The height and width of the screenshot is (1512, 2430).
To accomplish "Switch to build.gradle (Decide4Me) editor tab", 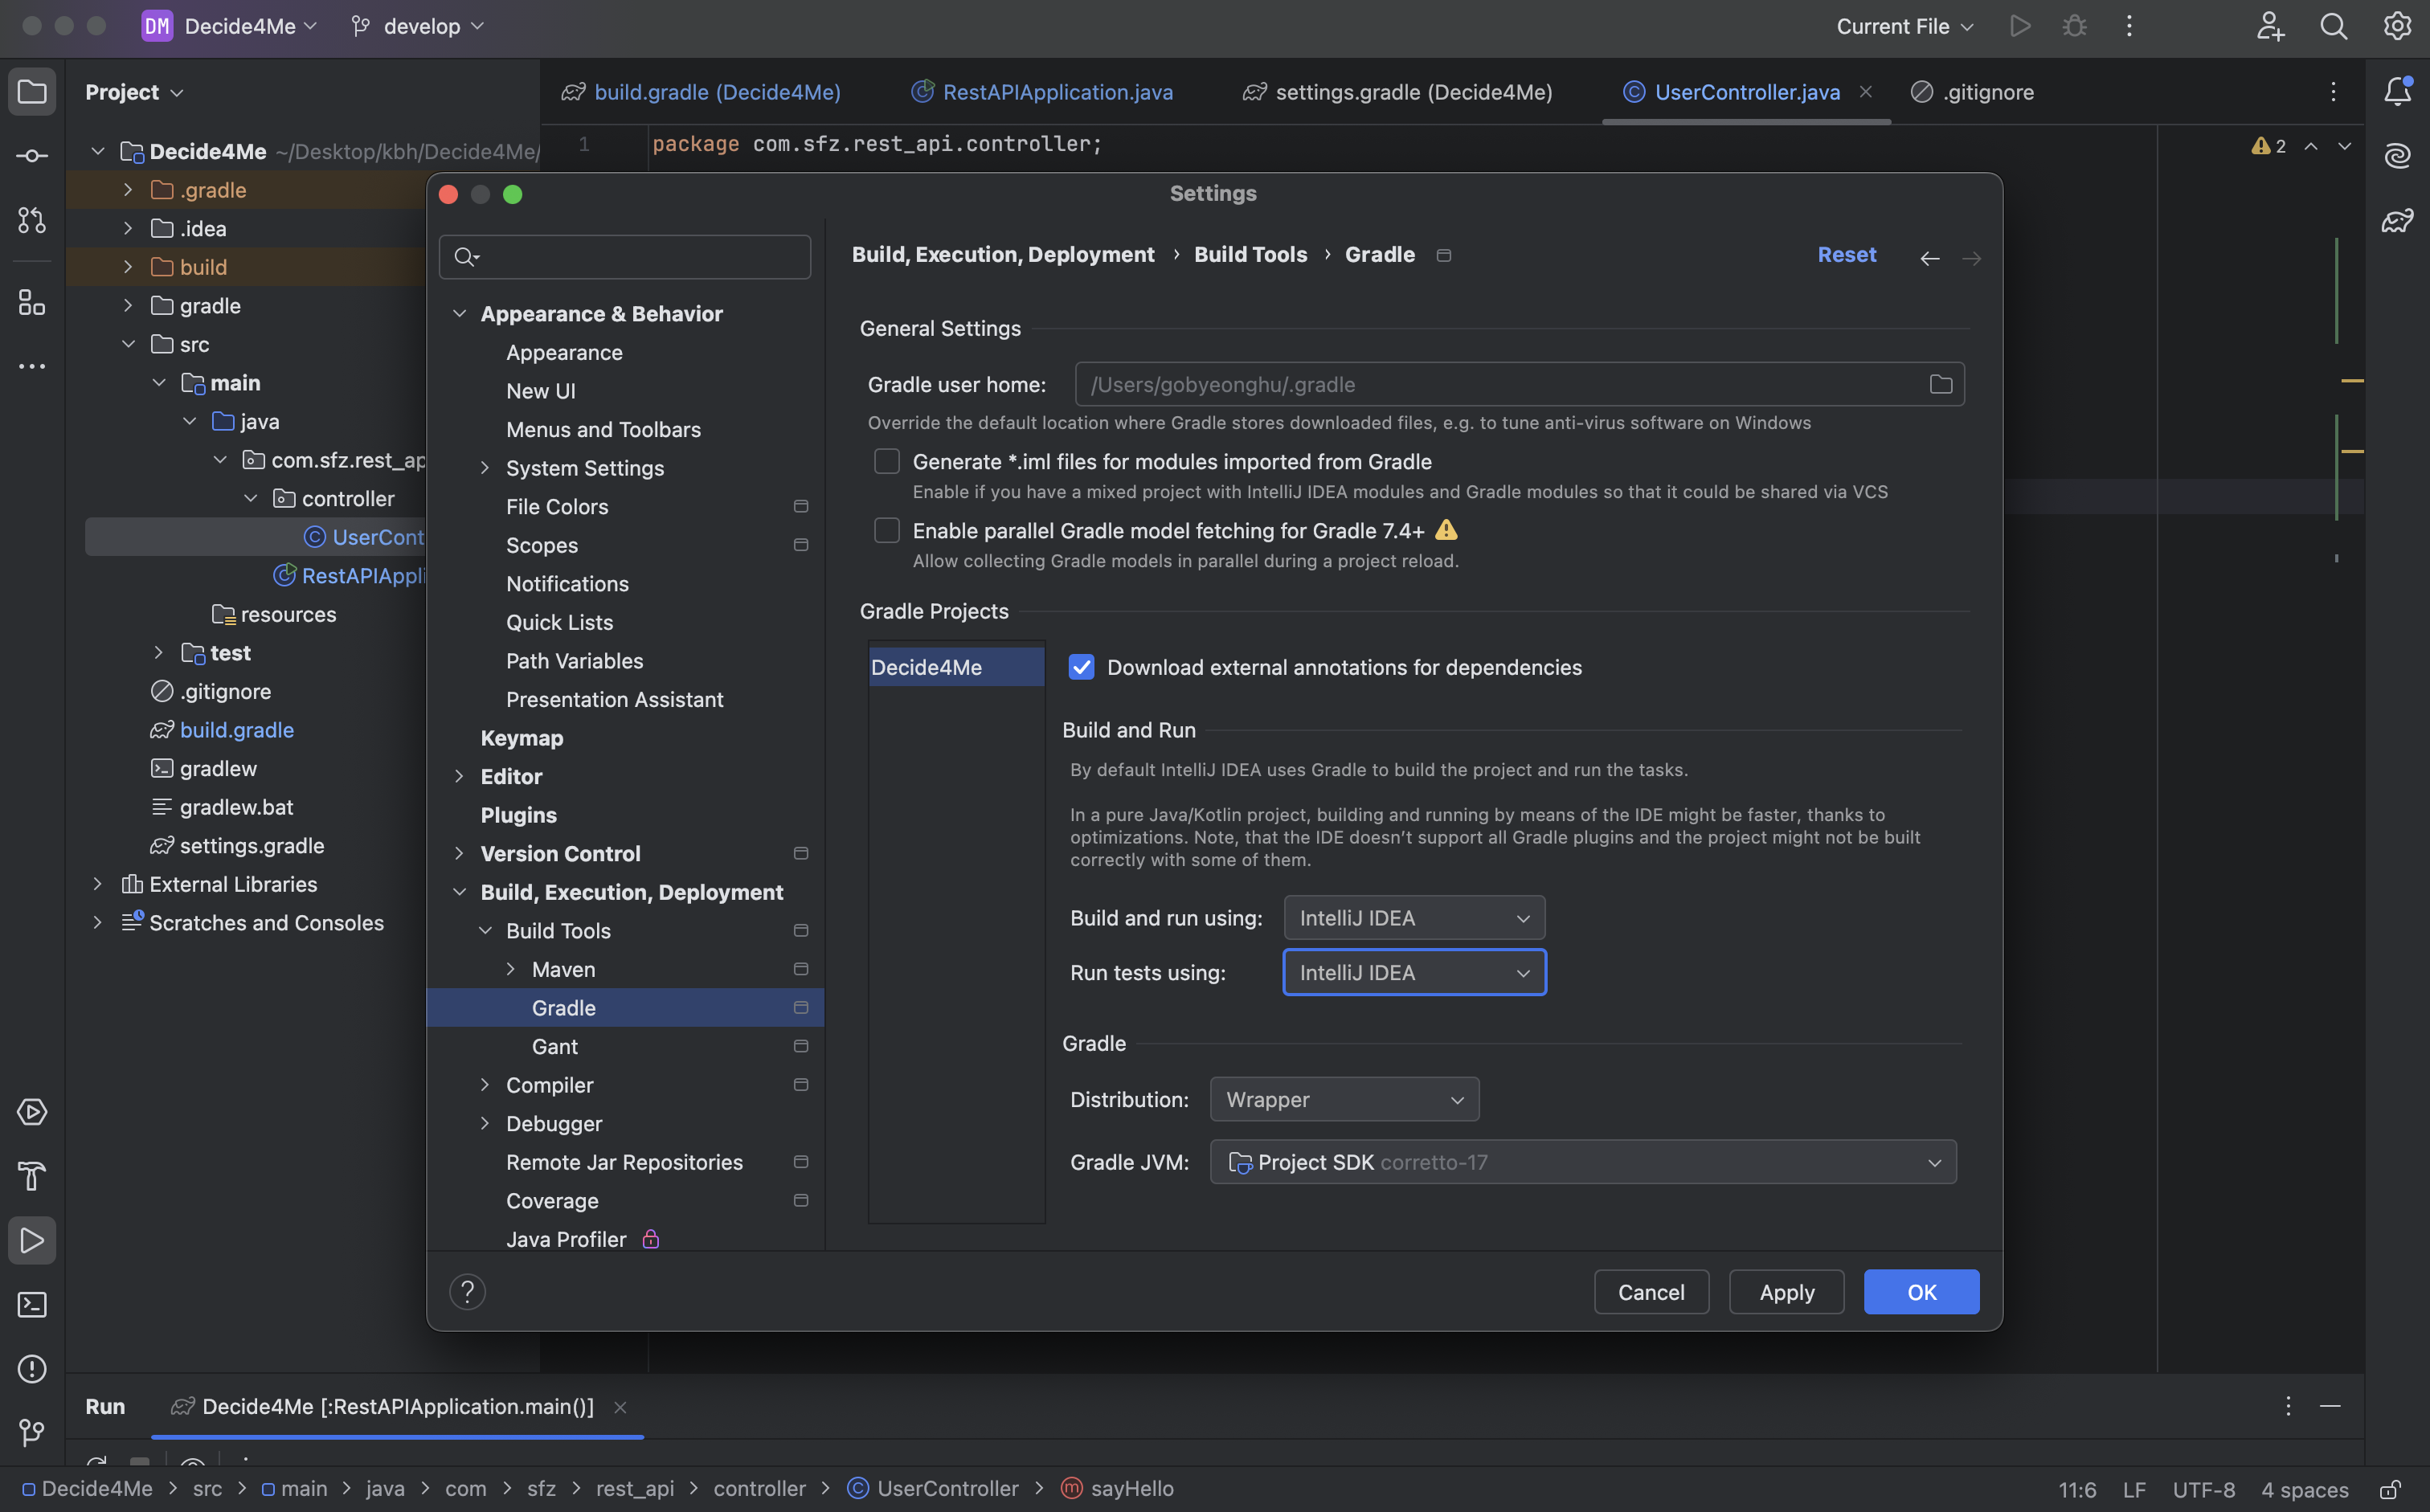I will coord(701,92).
